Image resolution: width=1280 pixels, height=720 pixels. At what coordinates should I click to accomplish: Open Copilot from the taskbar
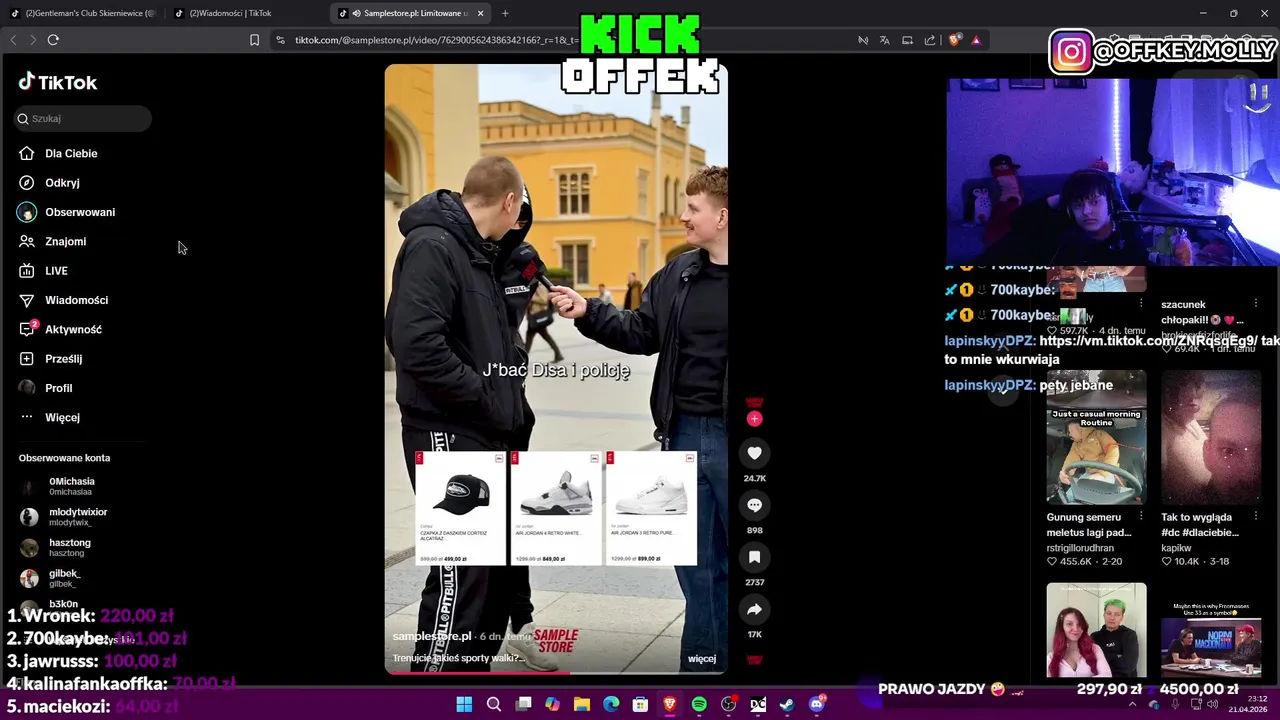pos(552,705)
